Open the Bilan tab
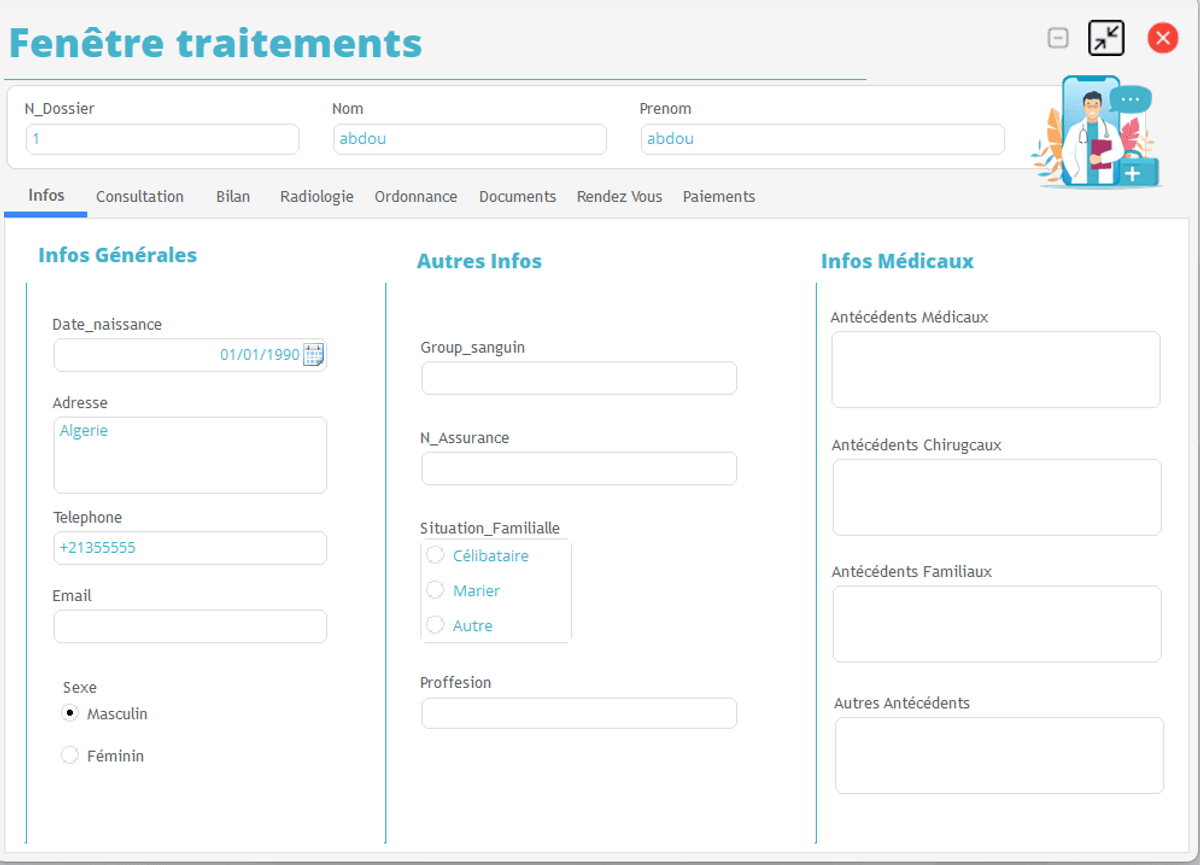This screenshot has height=865, width=1200. (233, 197)
